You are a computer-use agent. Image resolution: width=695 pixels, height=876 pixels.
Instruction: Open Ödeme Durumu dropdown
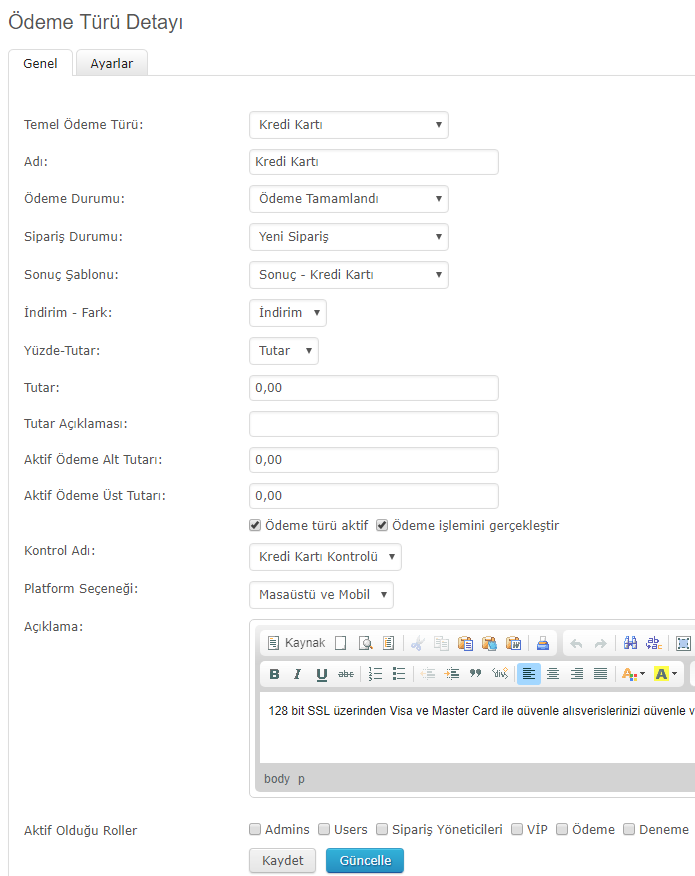point(349,199)
